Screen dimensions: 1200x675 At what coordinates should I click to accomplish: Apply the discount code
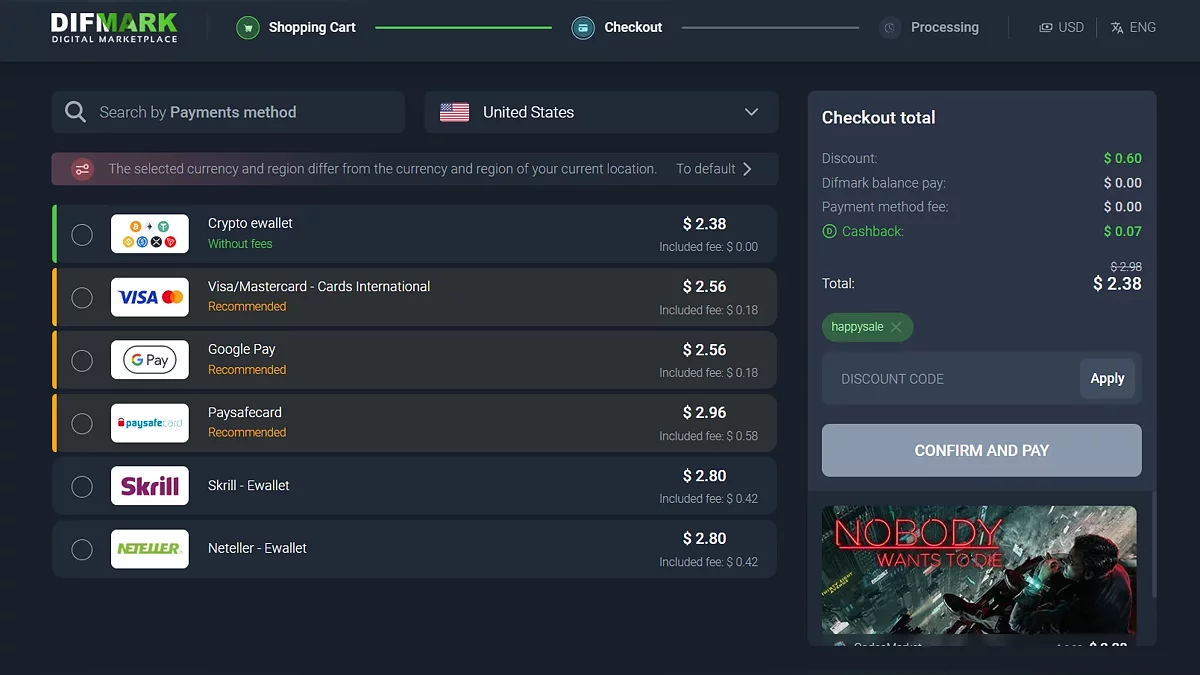point(1107,379)
